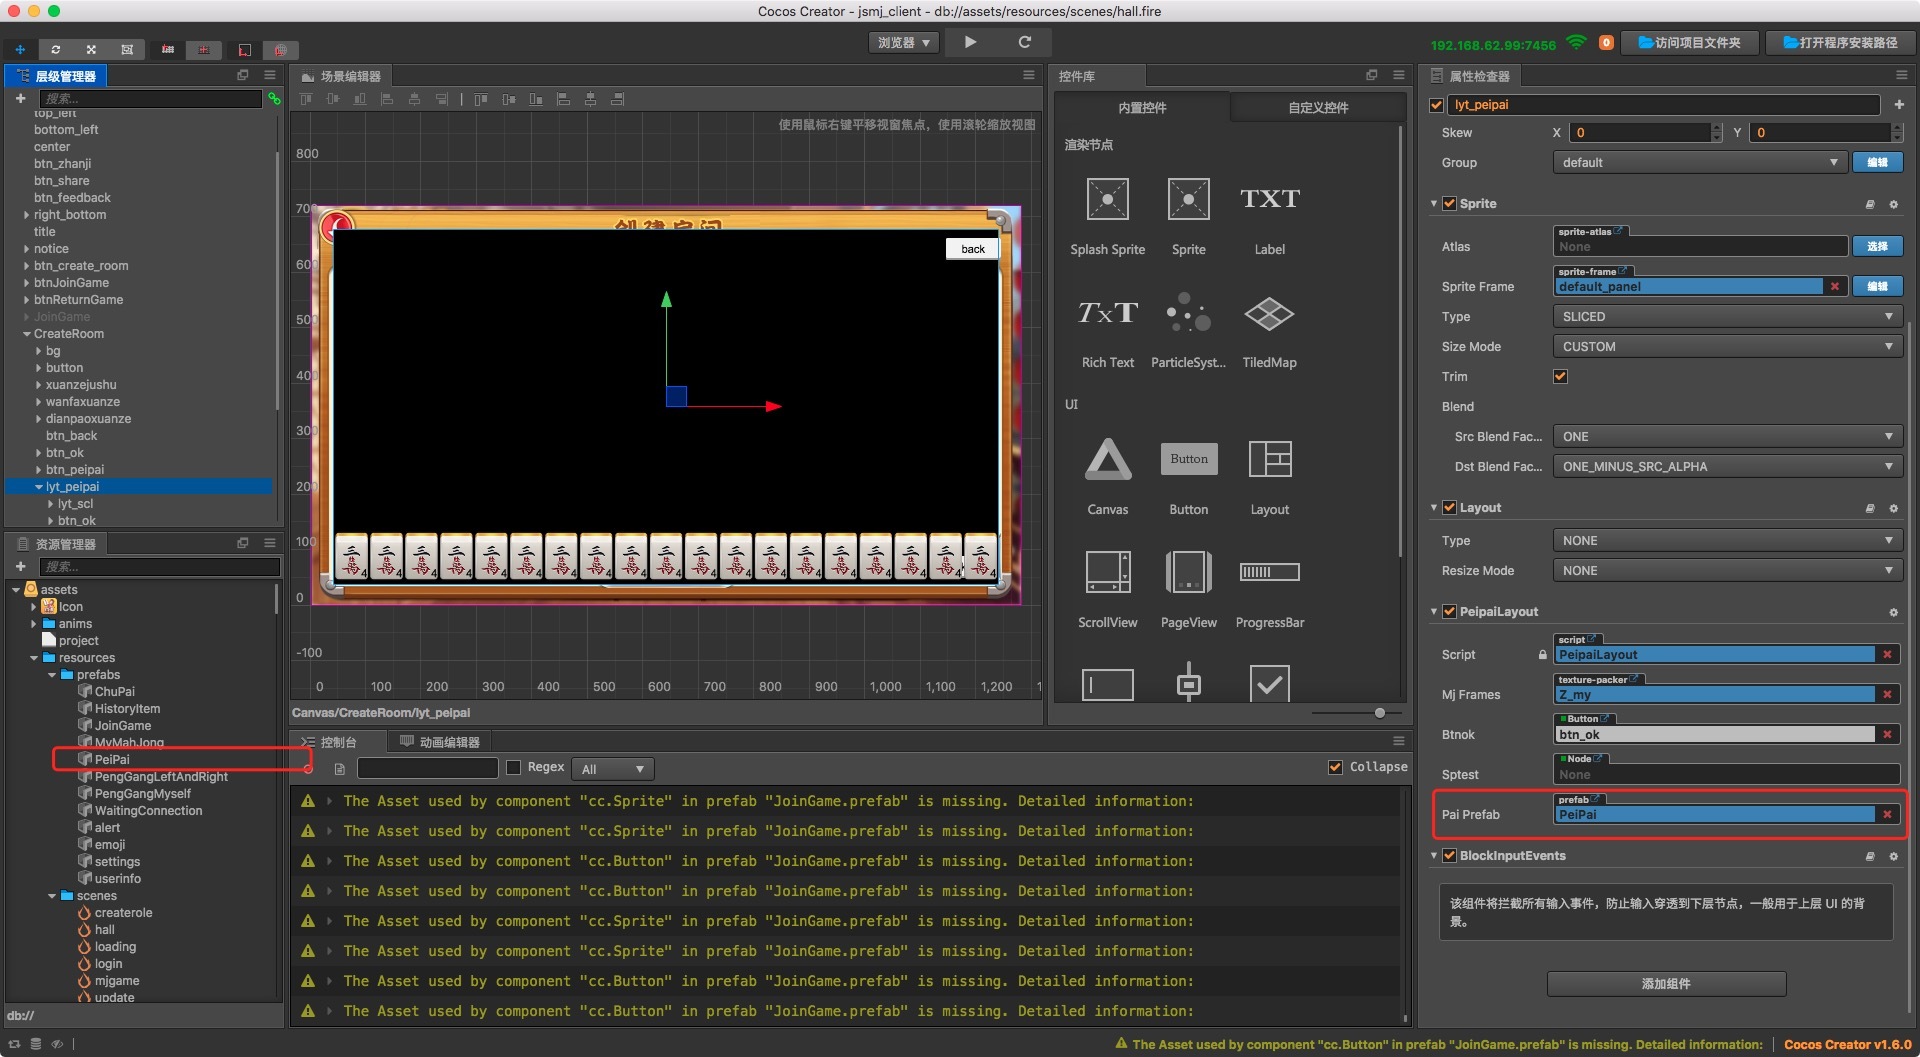Switch to the 自定义控件 tab
The width and height of the screenshot is (1920, 1057).
point(1317,108)
